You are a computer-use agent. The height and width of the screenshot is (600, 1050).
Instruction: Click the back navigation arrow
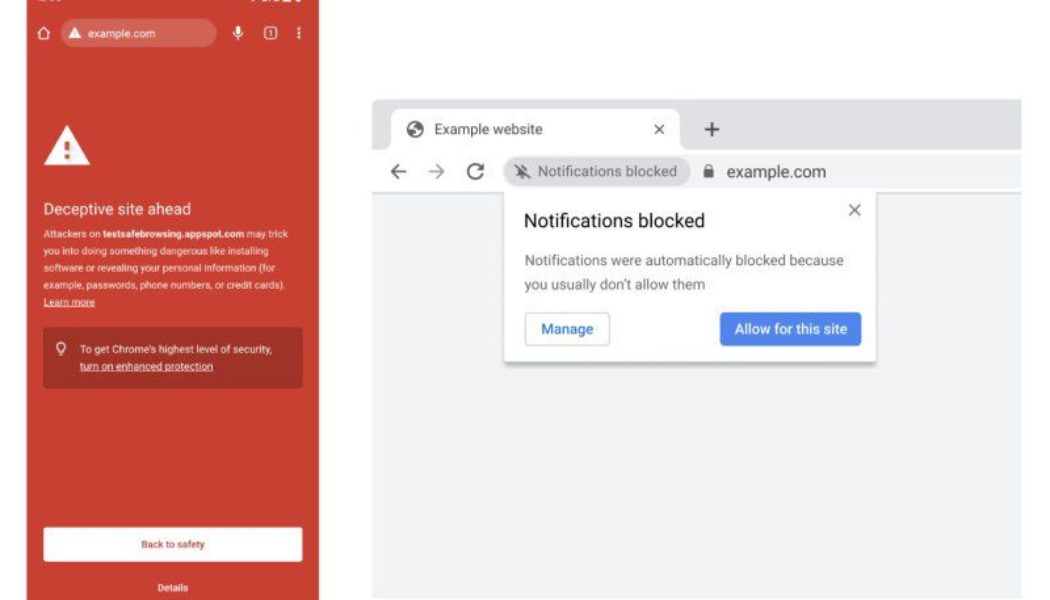pyautogui.click(x=399, y=171)
